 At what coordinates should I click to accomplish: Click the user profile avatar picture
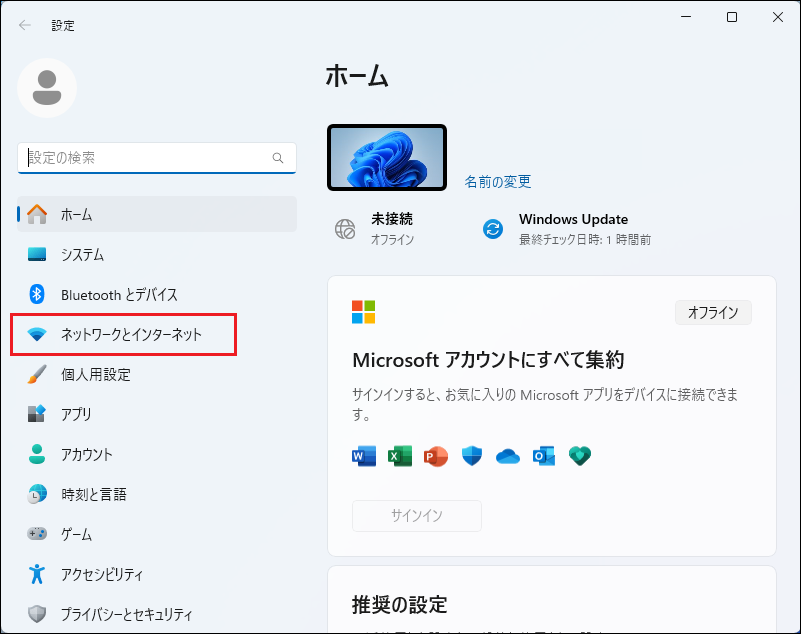47,88
